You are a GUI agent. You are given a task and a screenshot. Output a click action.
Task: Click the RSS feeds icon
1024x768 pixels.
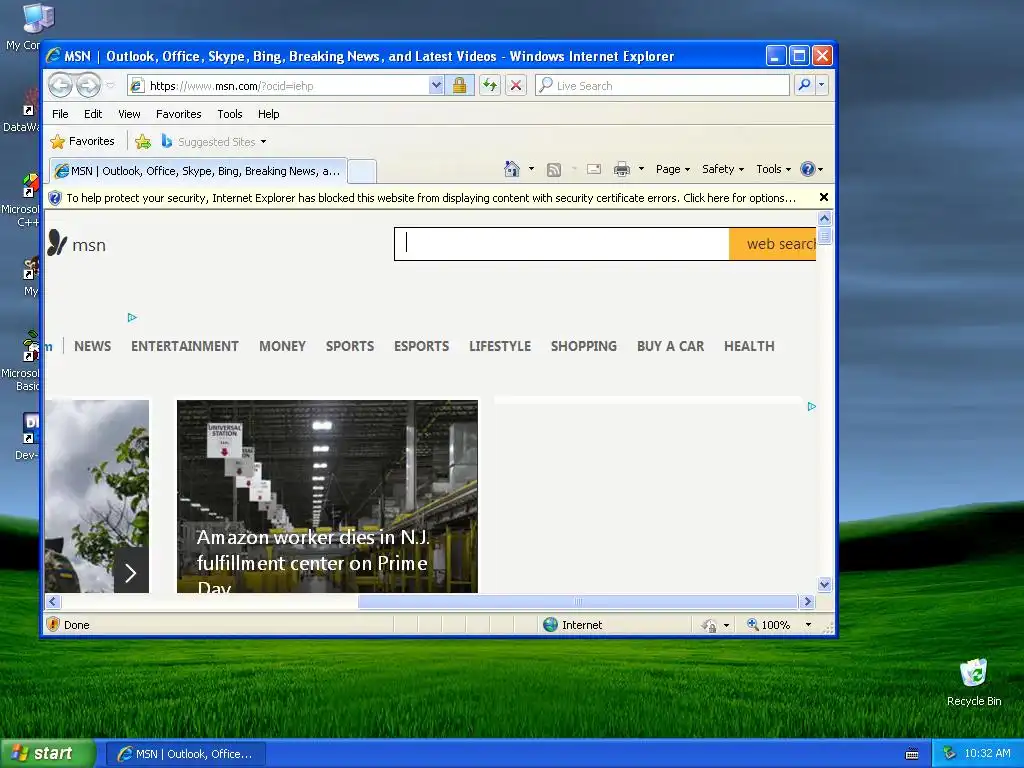[554, 170]
